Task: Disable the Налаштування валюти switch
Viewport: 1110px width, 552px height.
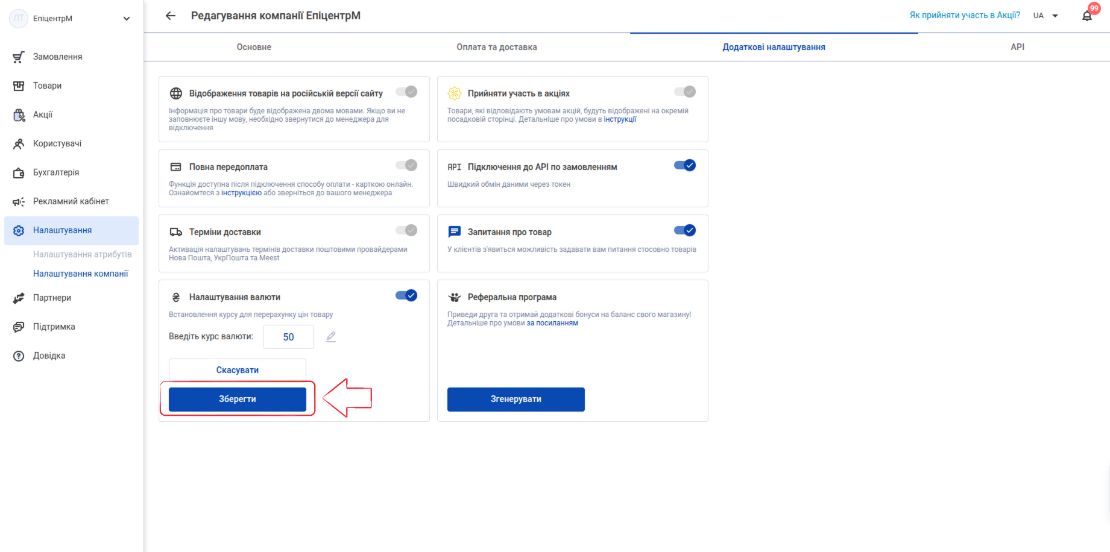Action: 406,295
